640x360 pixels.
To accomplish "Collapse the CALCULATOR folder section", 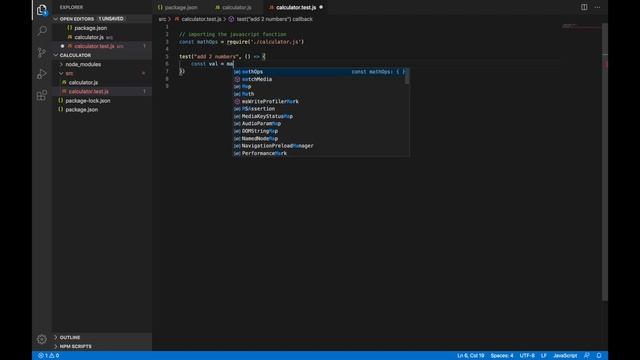I will tap(75, 55).
